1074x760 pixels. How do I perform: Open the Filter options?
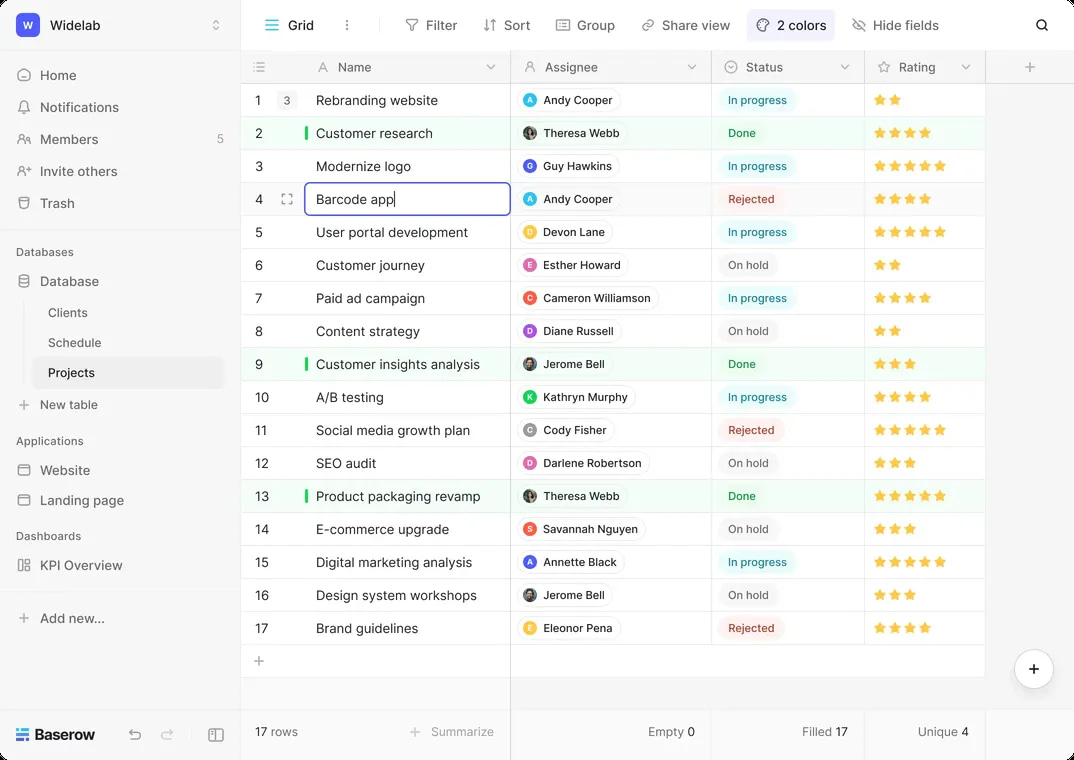(431, 25)
